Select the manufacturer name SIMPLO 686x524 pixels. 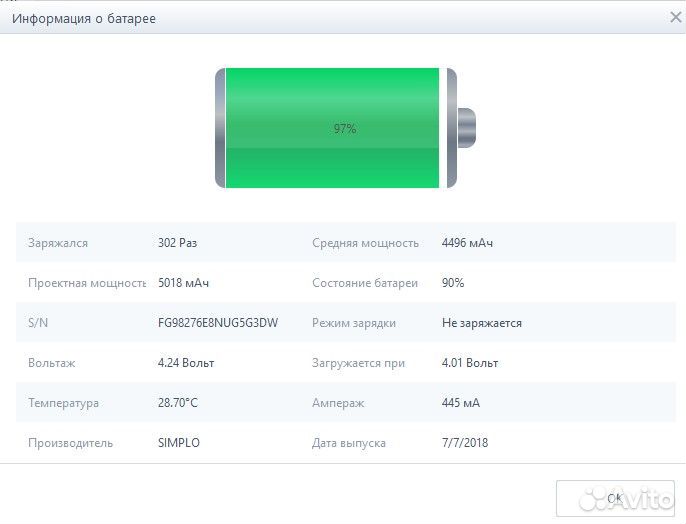pos(179,443)
